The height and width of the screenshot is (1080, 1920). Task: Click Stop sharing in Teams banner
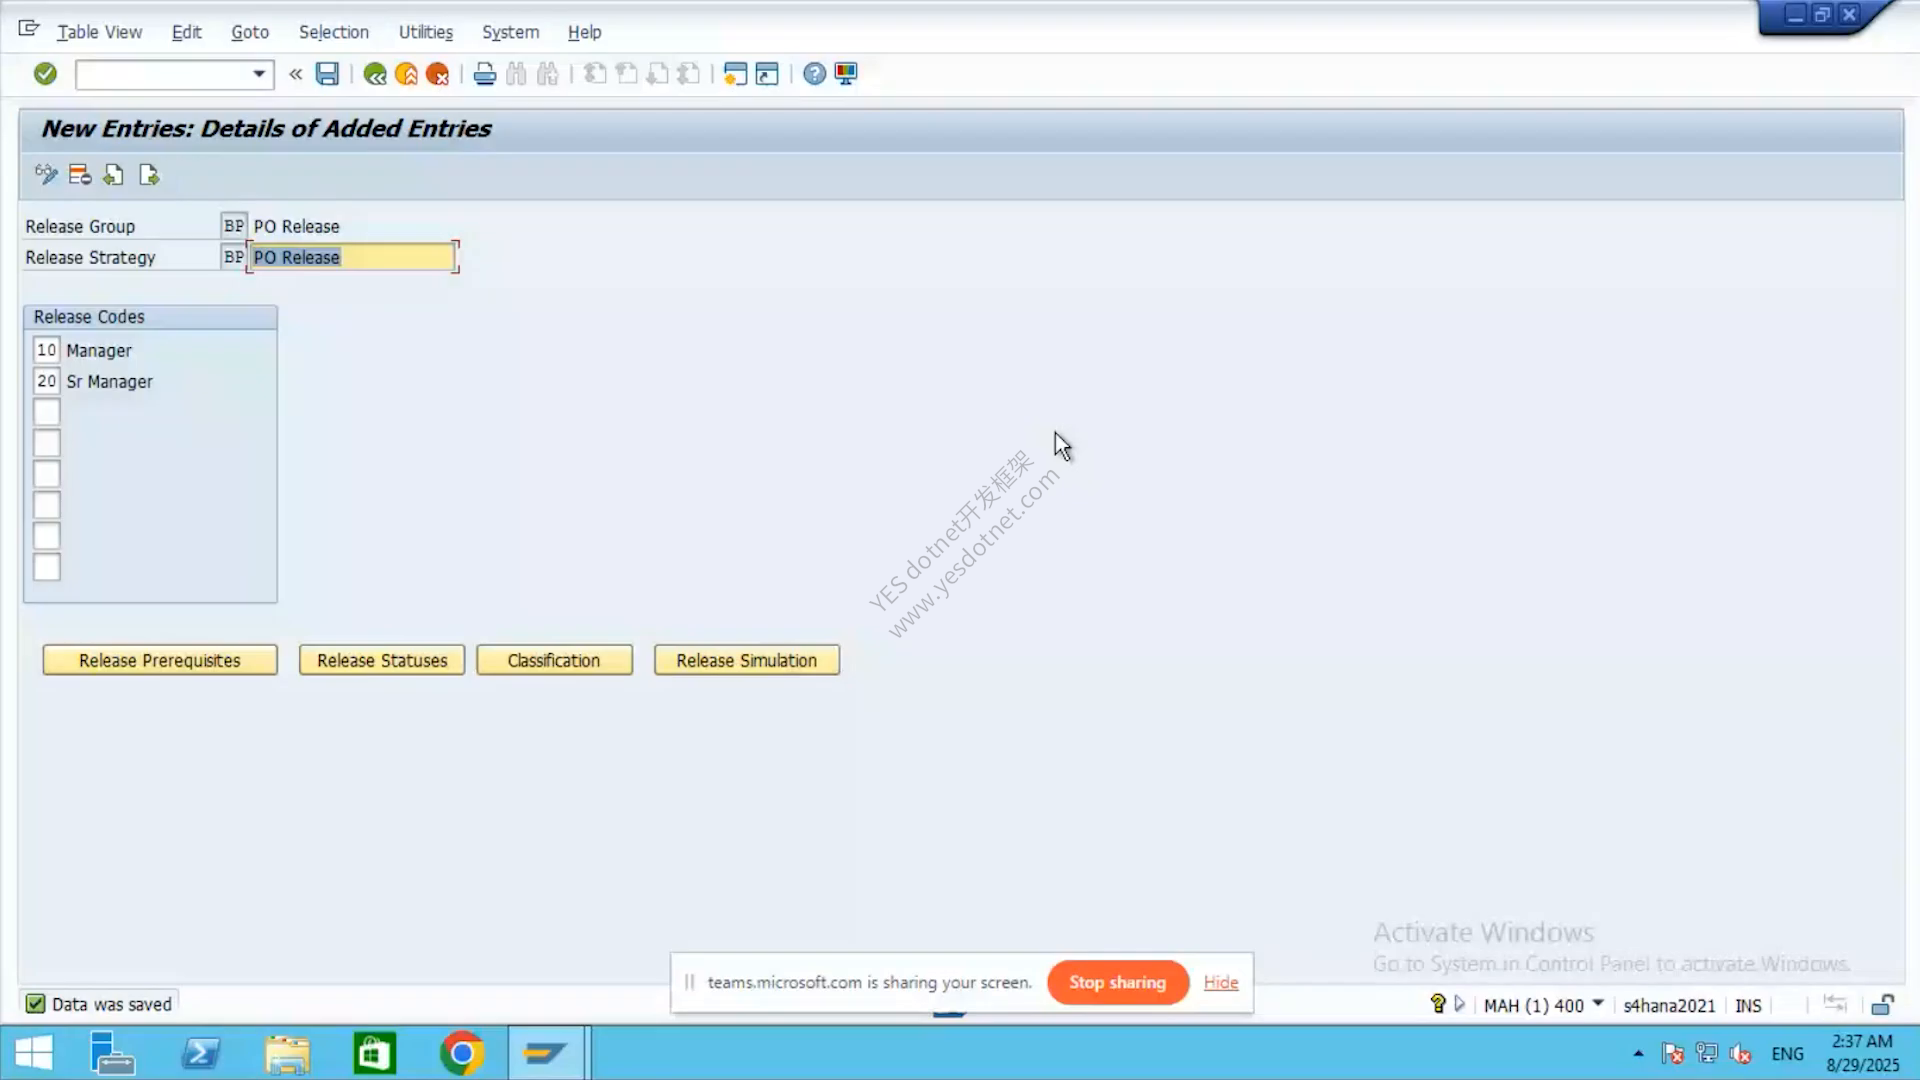[1118, 982]
